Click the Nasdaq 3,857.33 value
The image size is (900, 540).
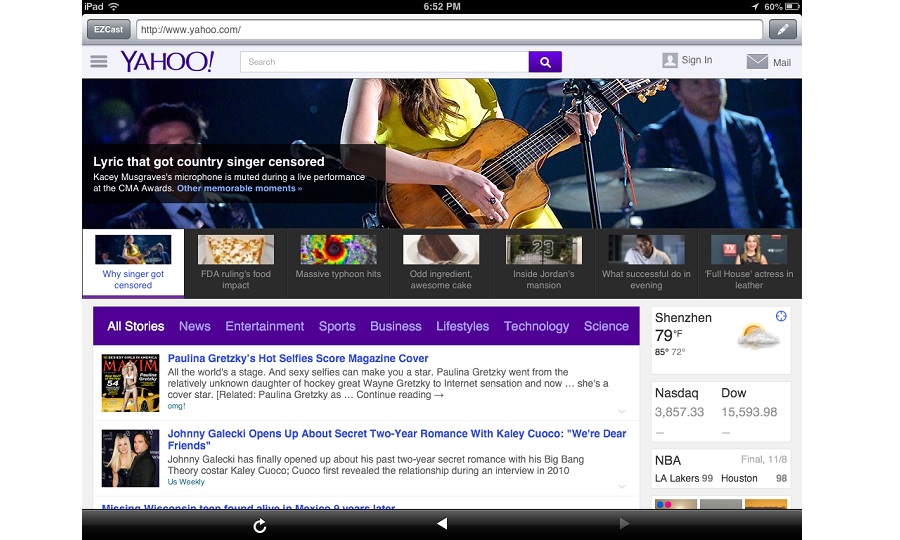(679, 412)
